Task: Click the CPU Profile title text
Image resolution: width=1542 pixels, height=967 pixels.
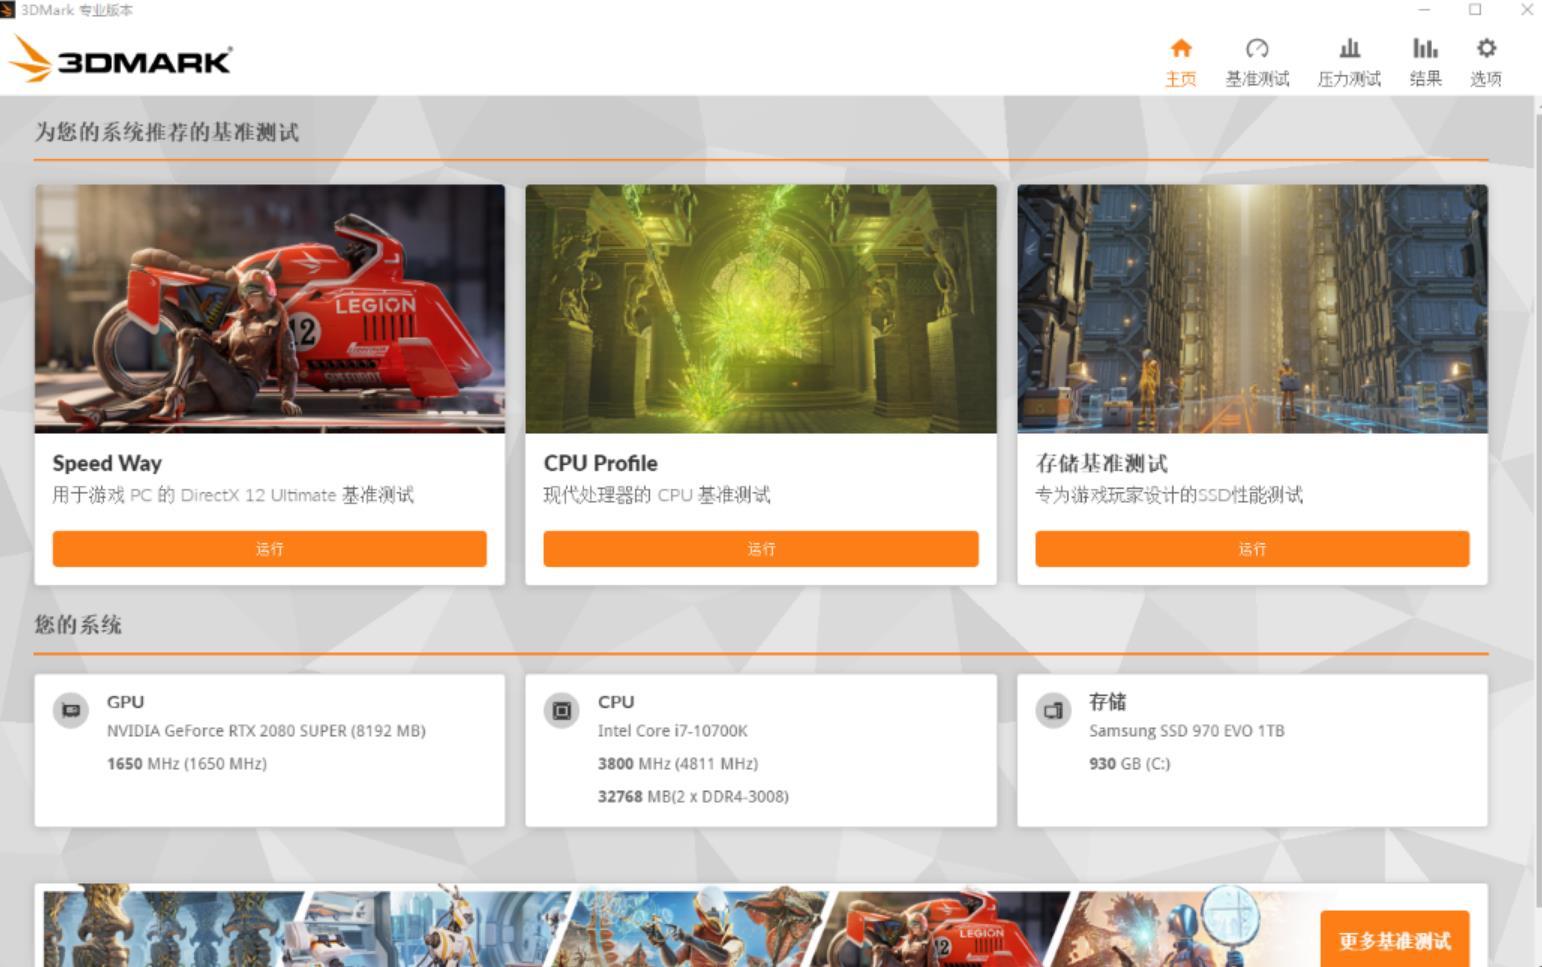Action: click(x=601, y=463)
